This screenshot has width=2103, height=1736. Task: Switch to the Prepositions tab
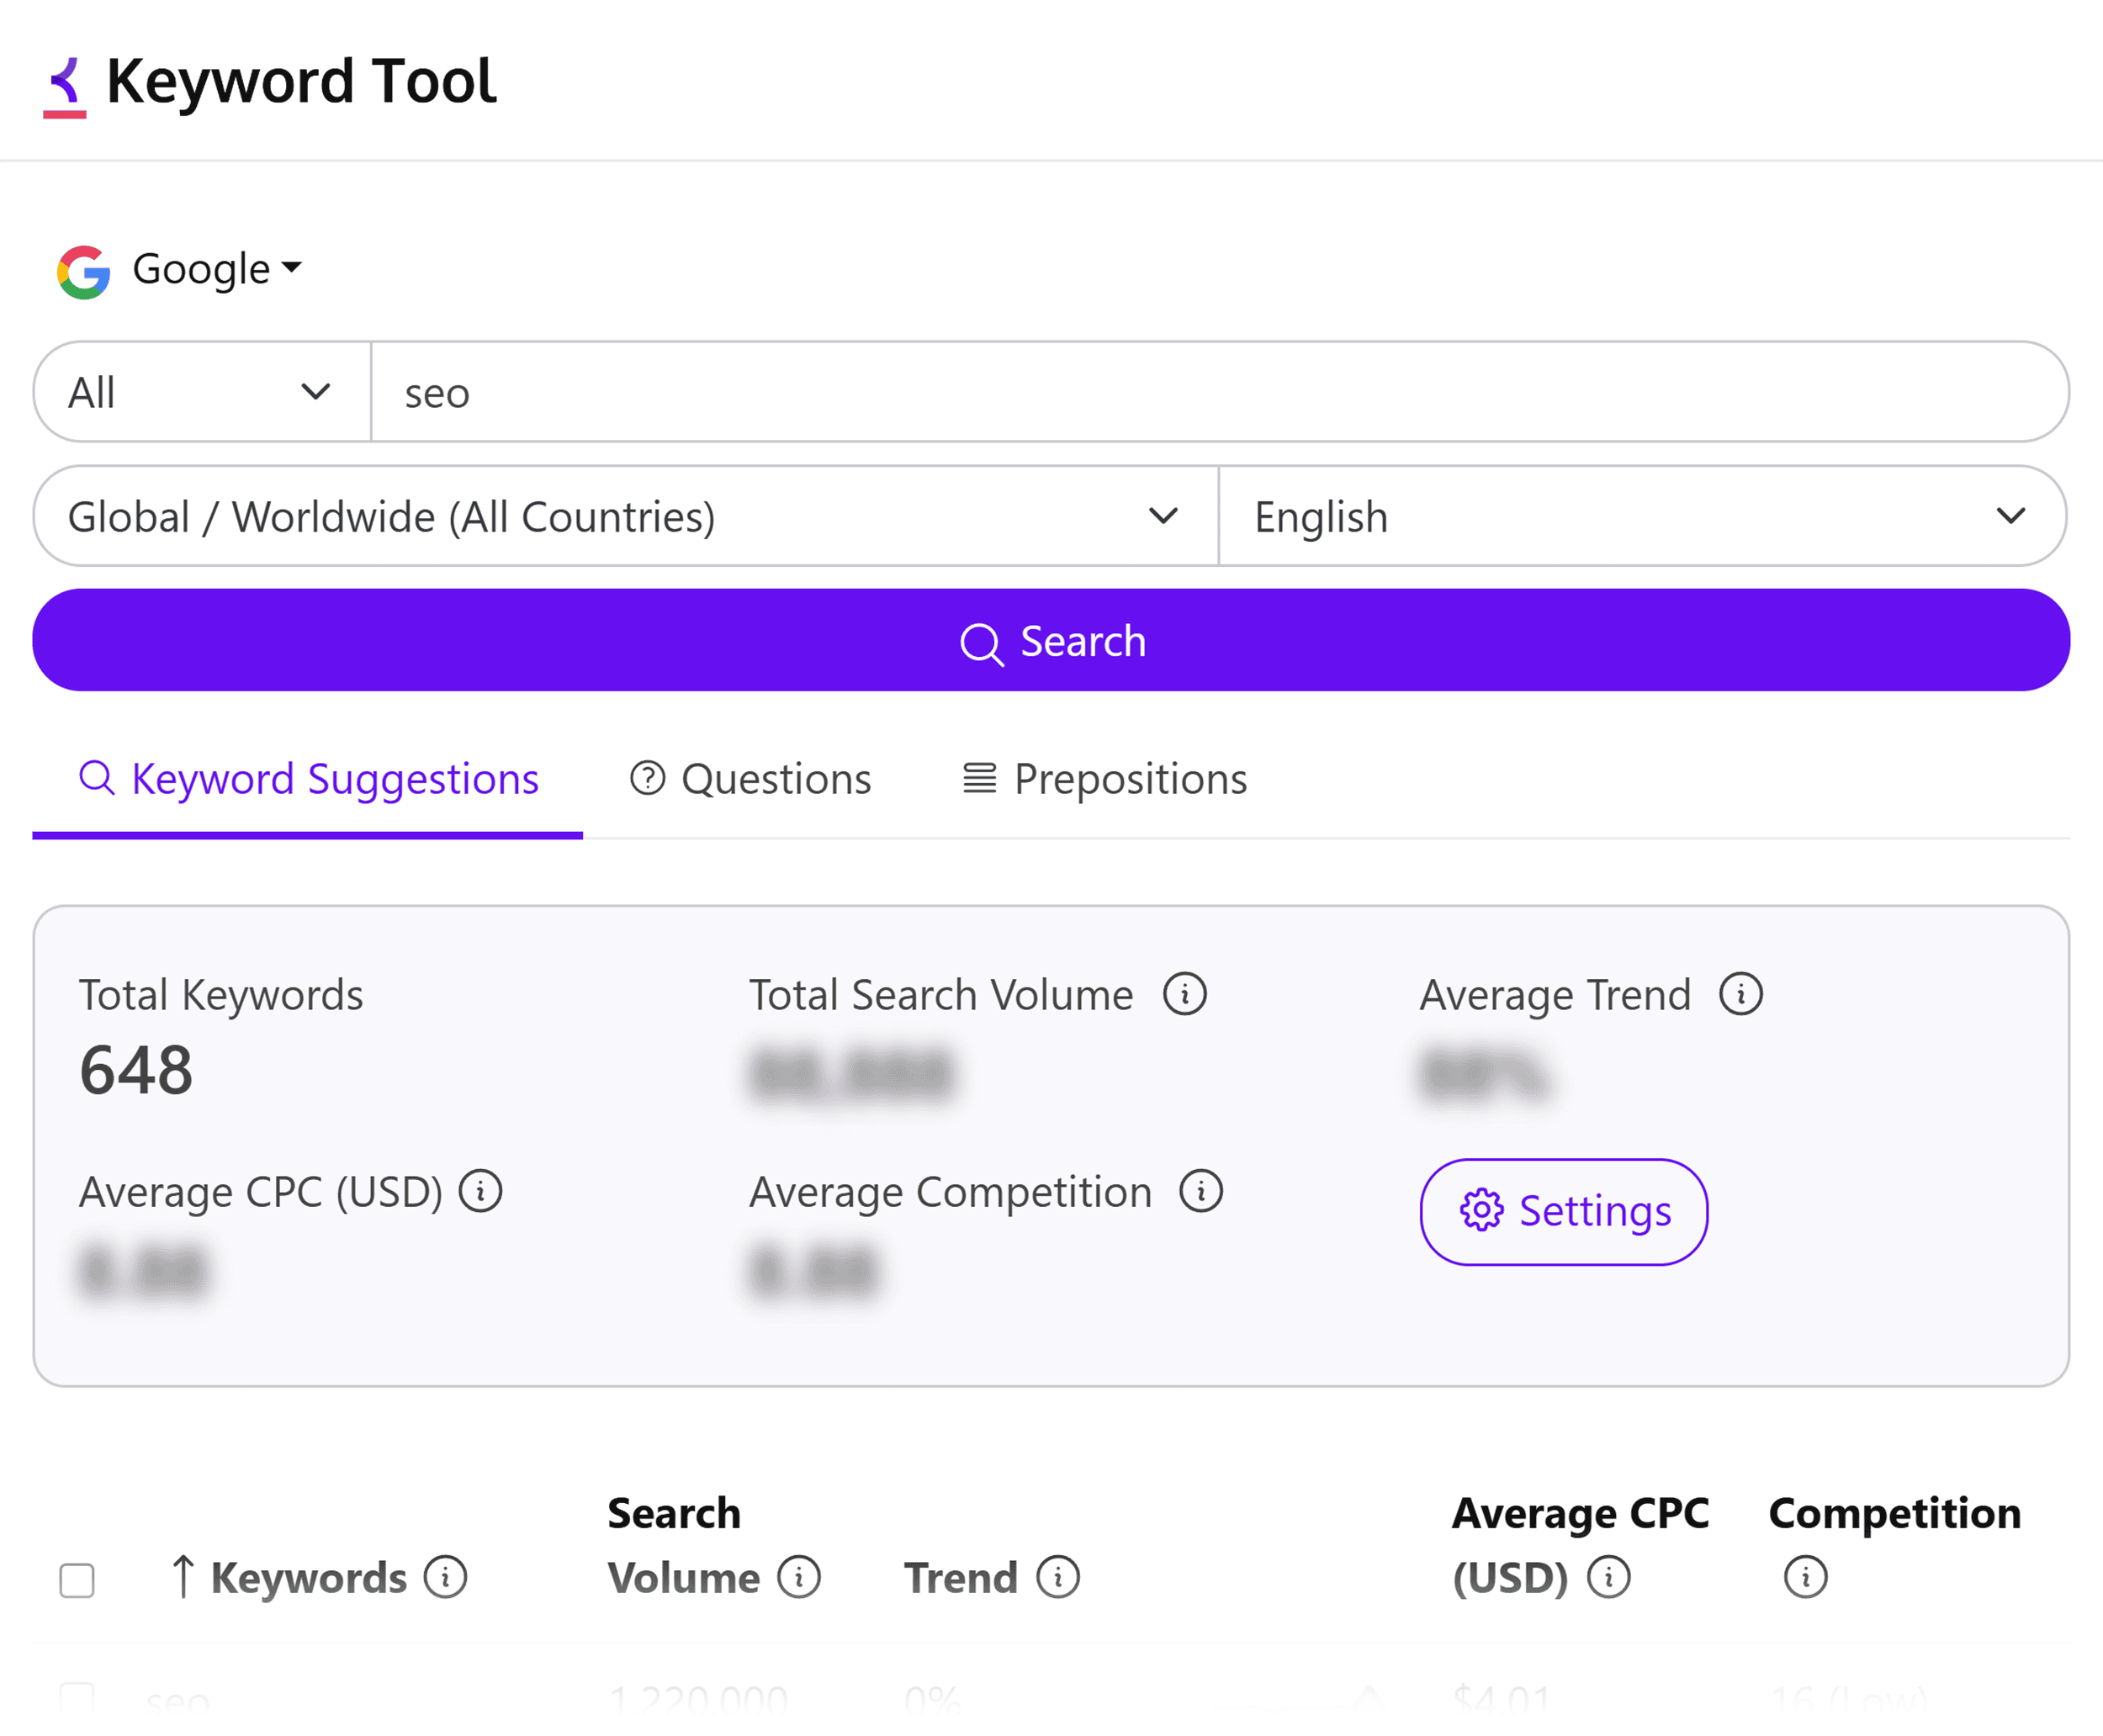coord(1105,779)
